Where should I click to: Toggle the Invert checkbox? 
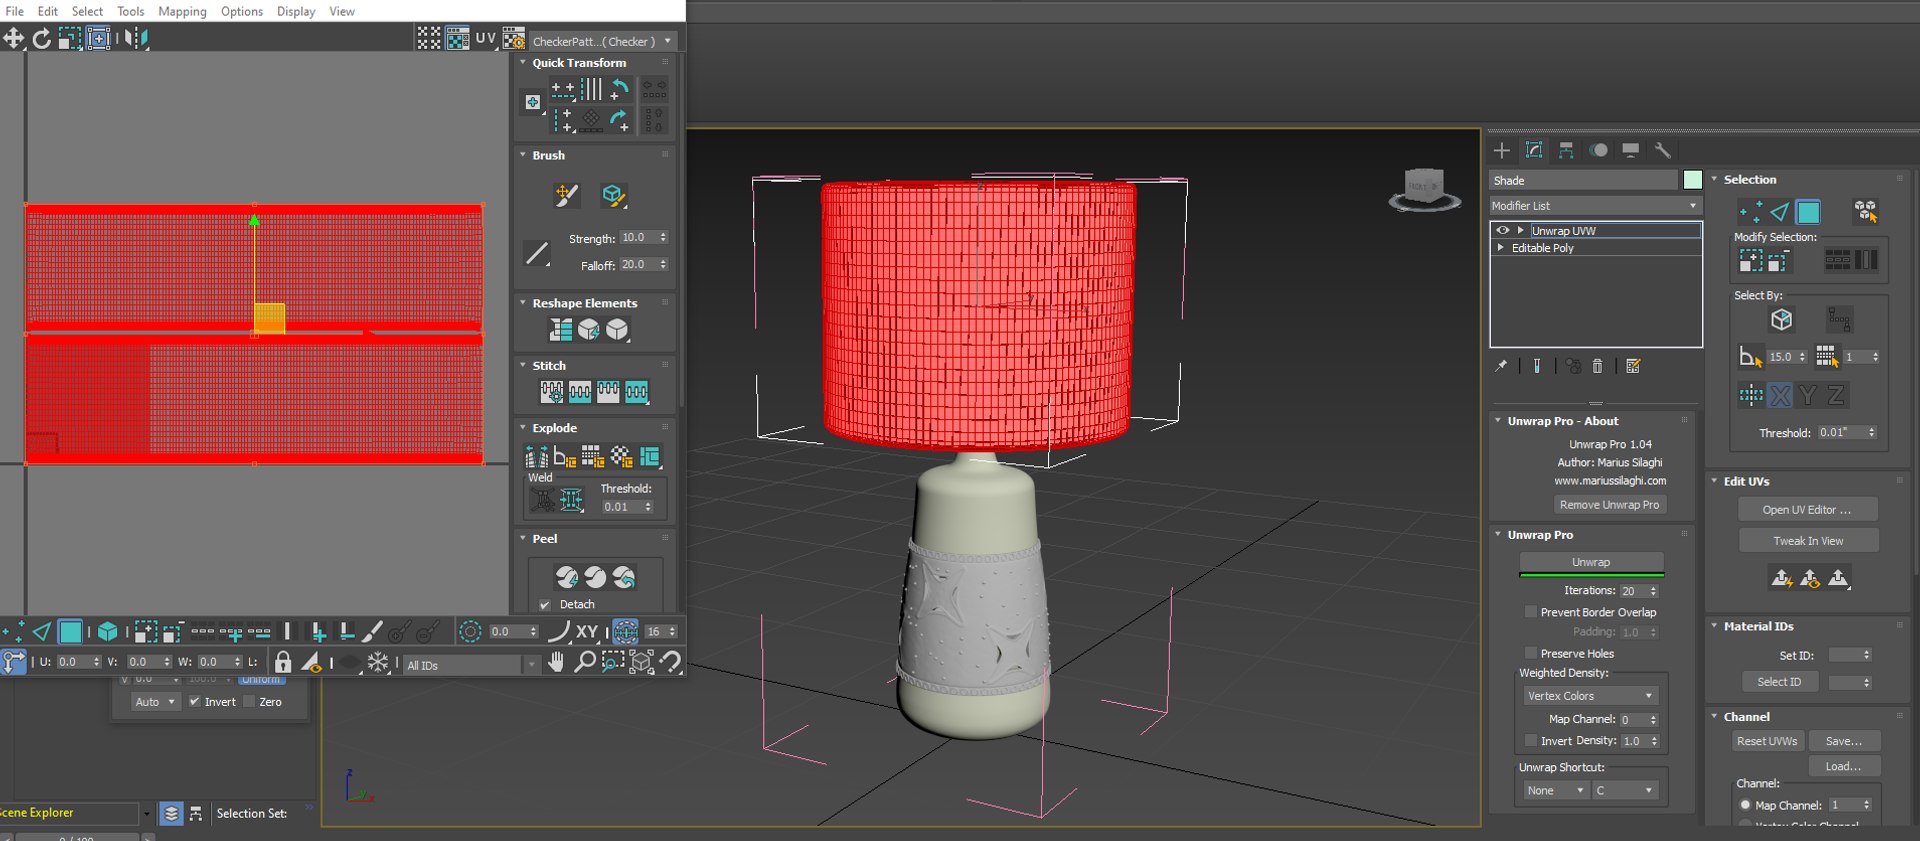[x=194, y=701]
